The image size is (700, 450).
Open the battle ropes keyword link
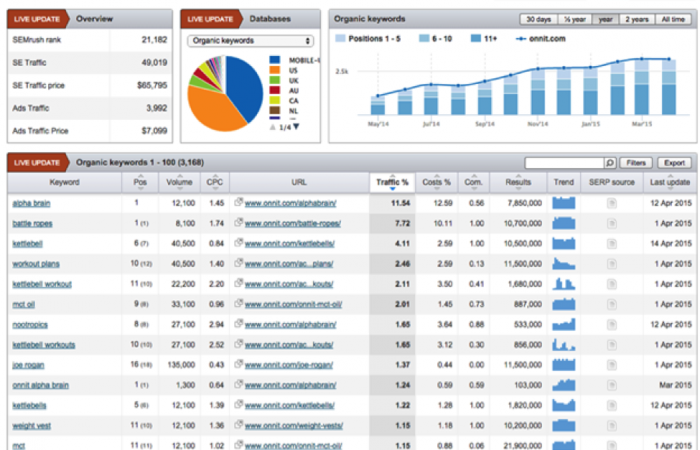pyautogui.click(x=32, y=223)
